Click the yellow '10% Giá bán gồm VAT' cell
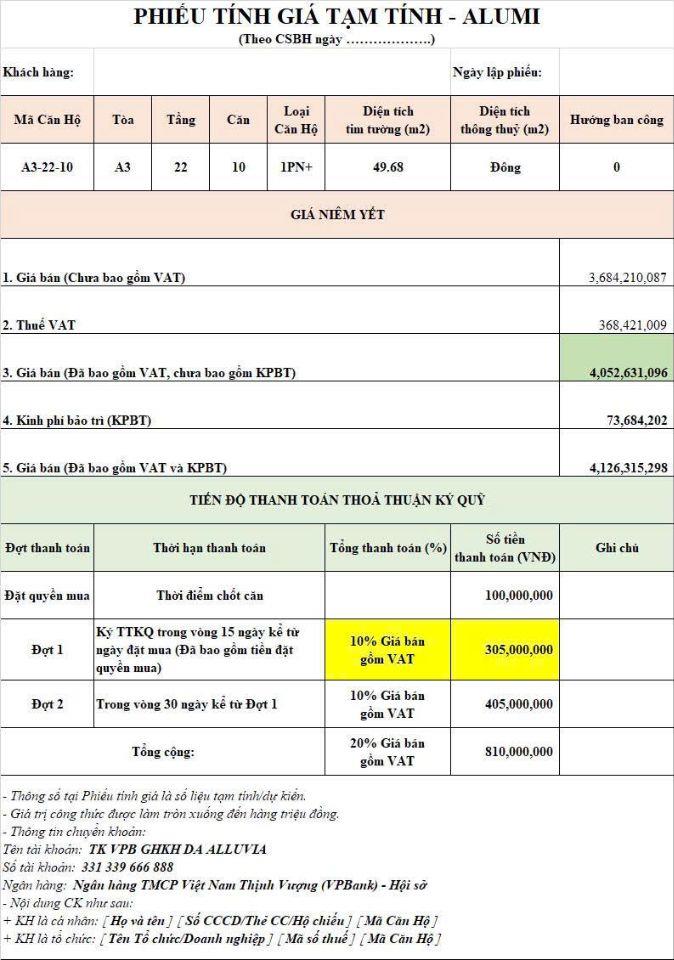674x960 pixels. 388,650
